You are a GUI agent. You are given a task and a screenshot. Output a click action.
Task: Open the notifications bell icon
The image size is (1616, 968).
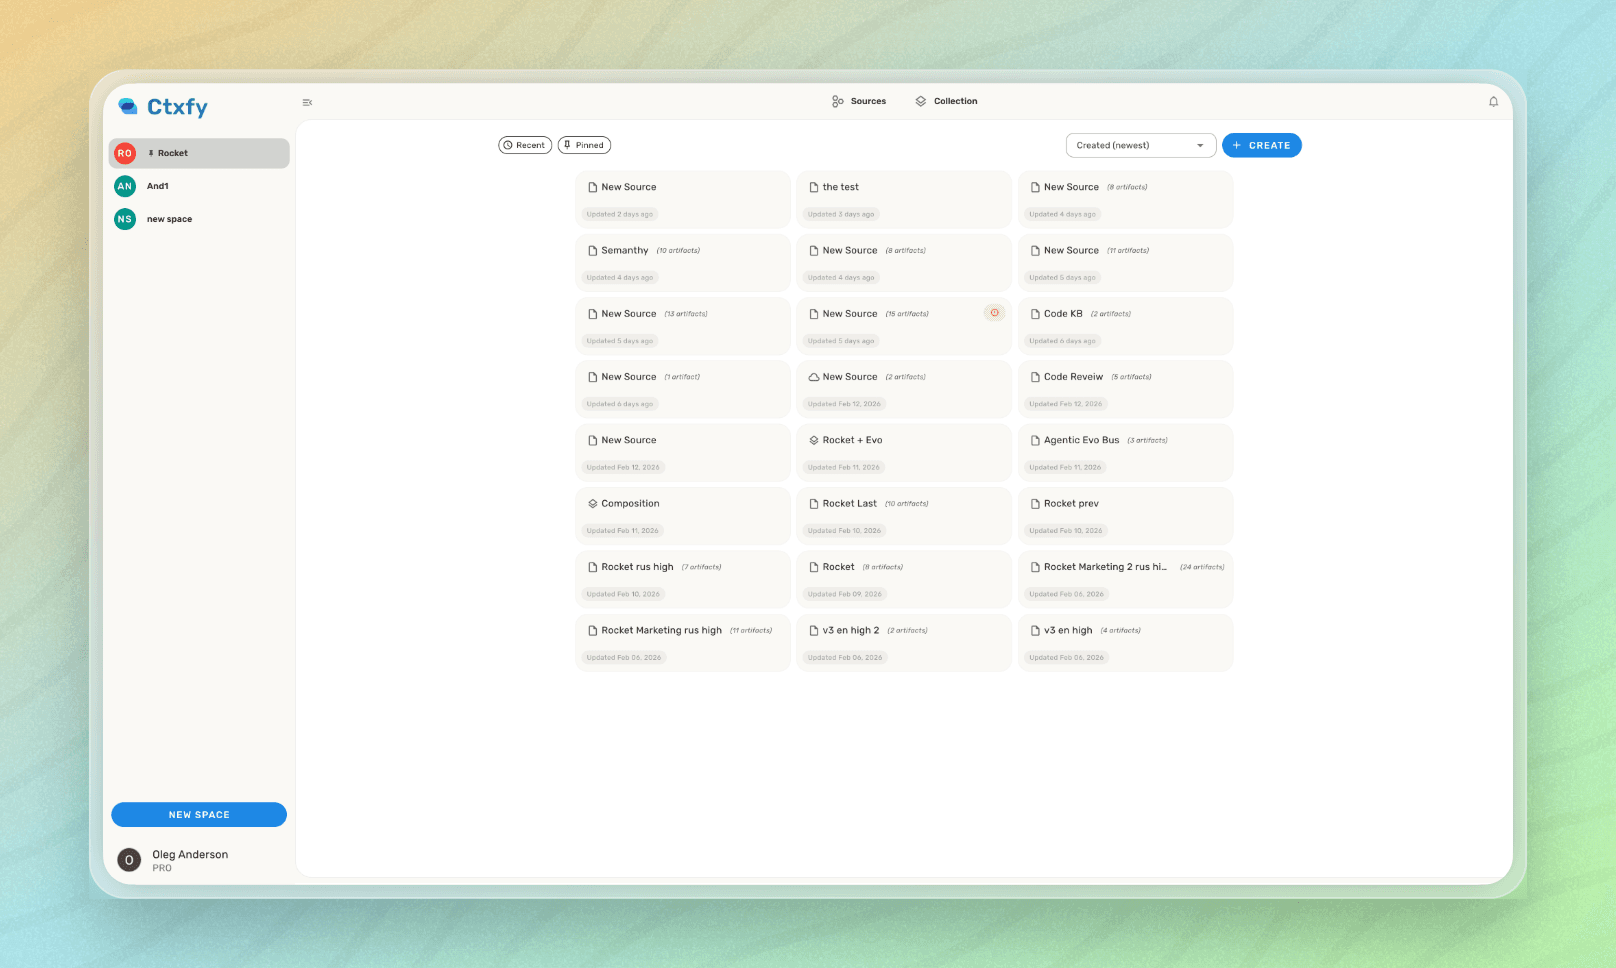click(x=1493, y=101)
